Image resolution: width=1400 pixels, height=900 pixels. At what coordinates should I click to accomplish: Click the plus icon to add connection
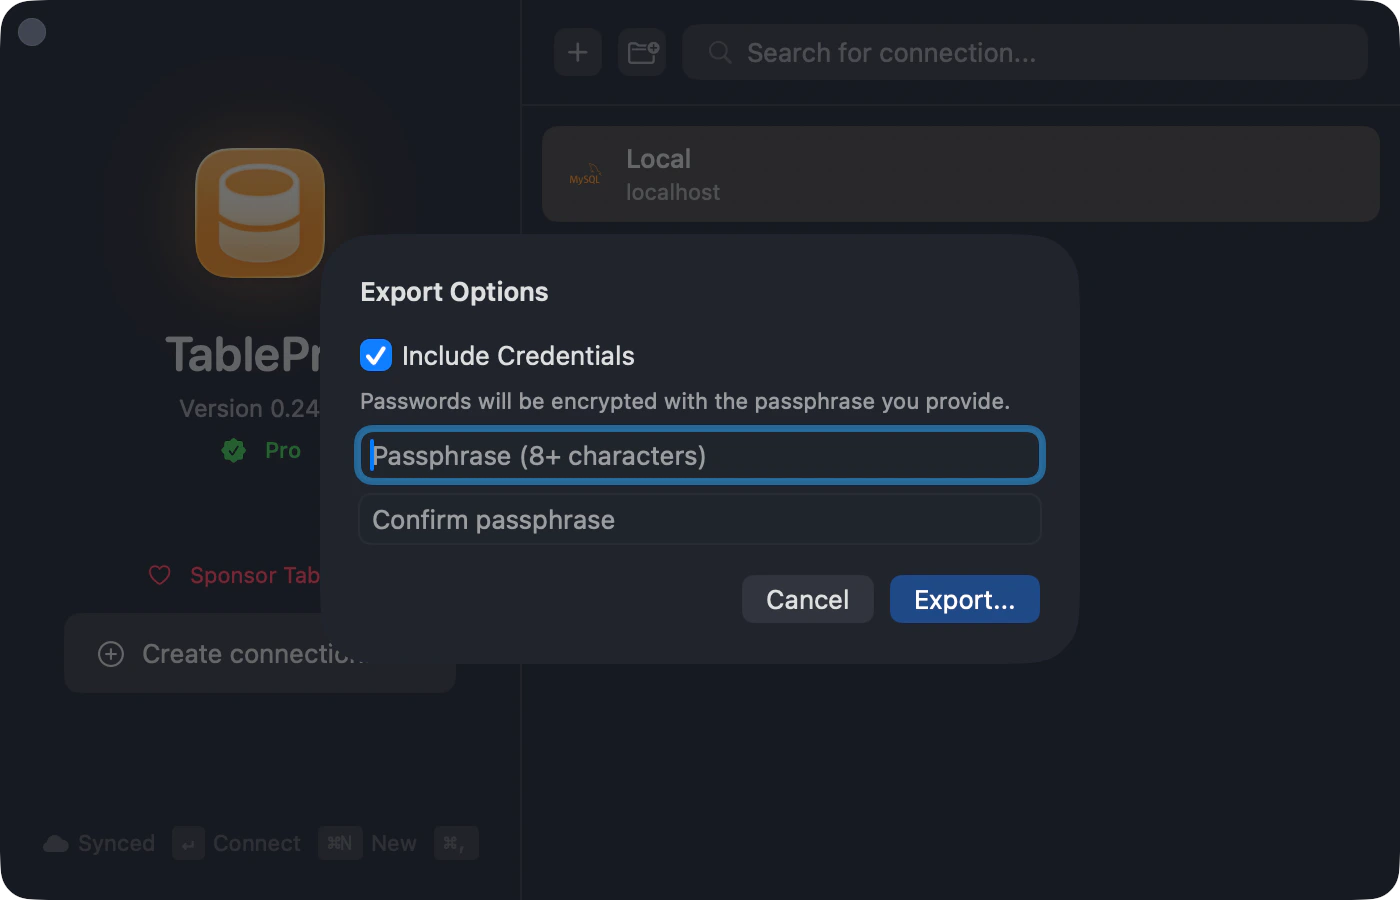click(577, 52)
